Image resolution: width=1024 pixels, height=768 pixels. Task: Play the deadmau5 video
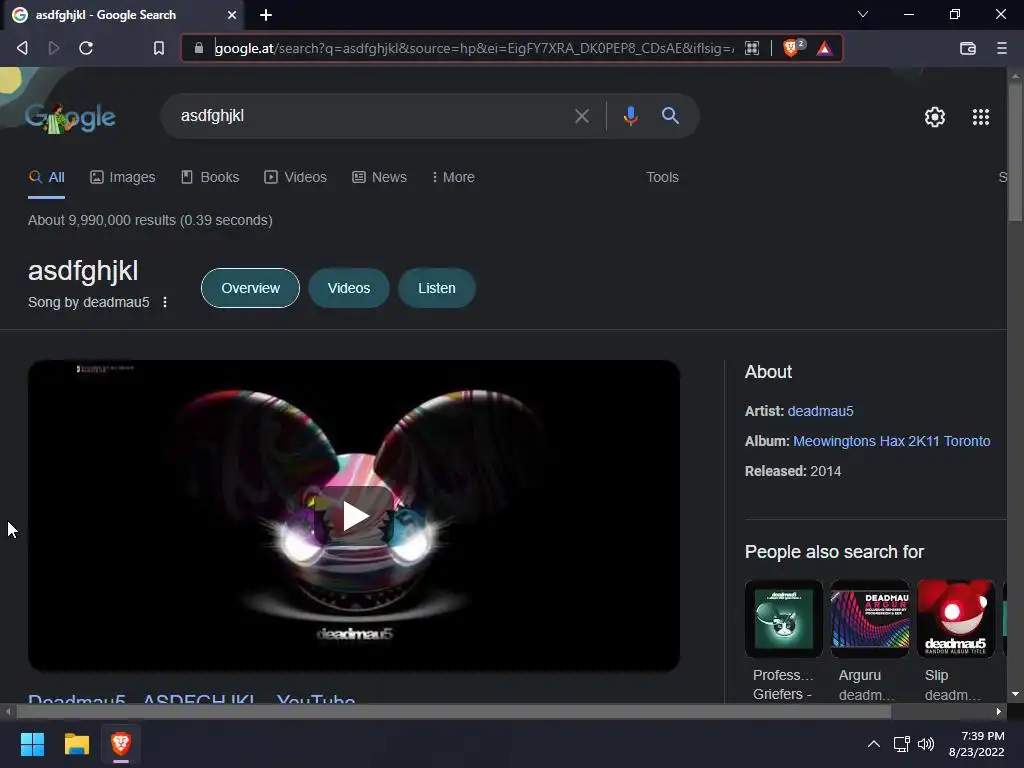point(355,516)
